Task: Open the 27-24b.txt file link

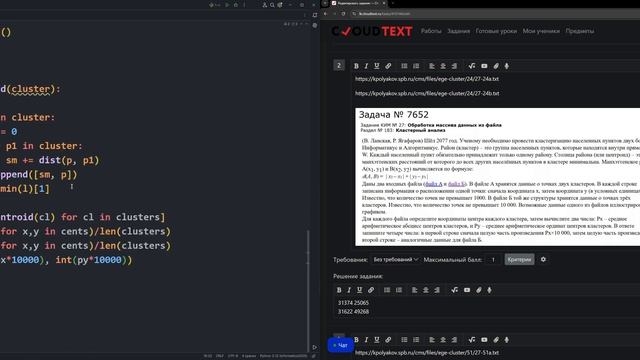Action: tap(427, 93)
